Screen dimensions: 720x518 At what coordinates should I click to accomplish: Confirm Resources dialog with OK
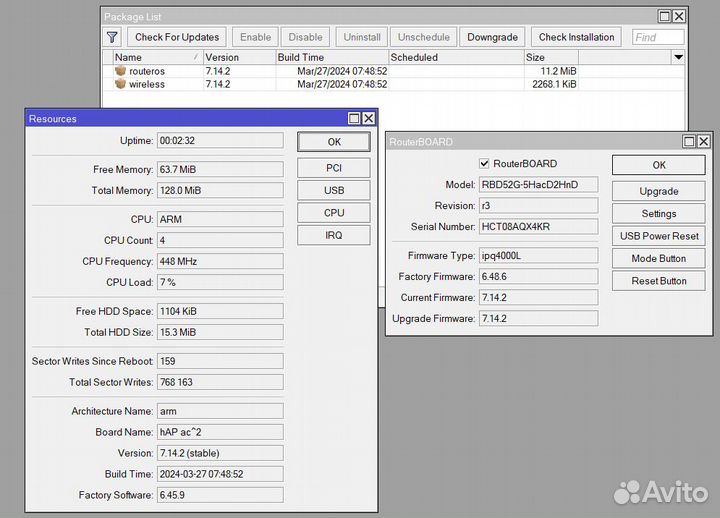coord(334,142)
